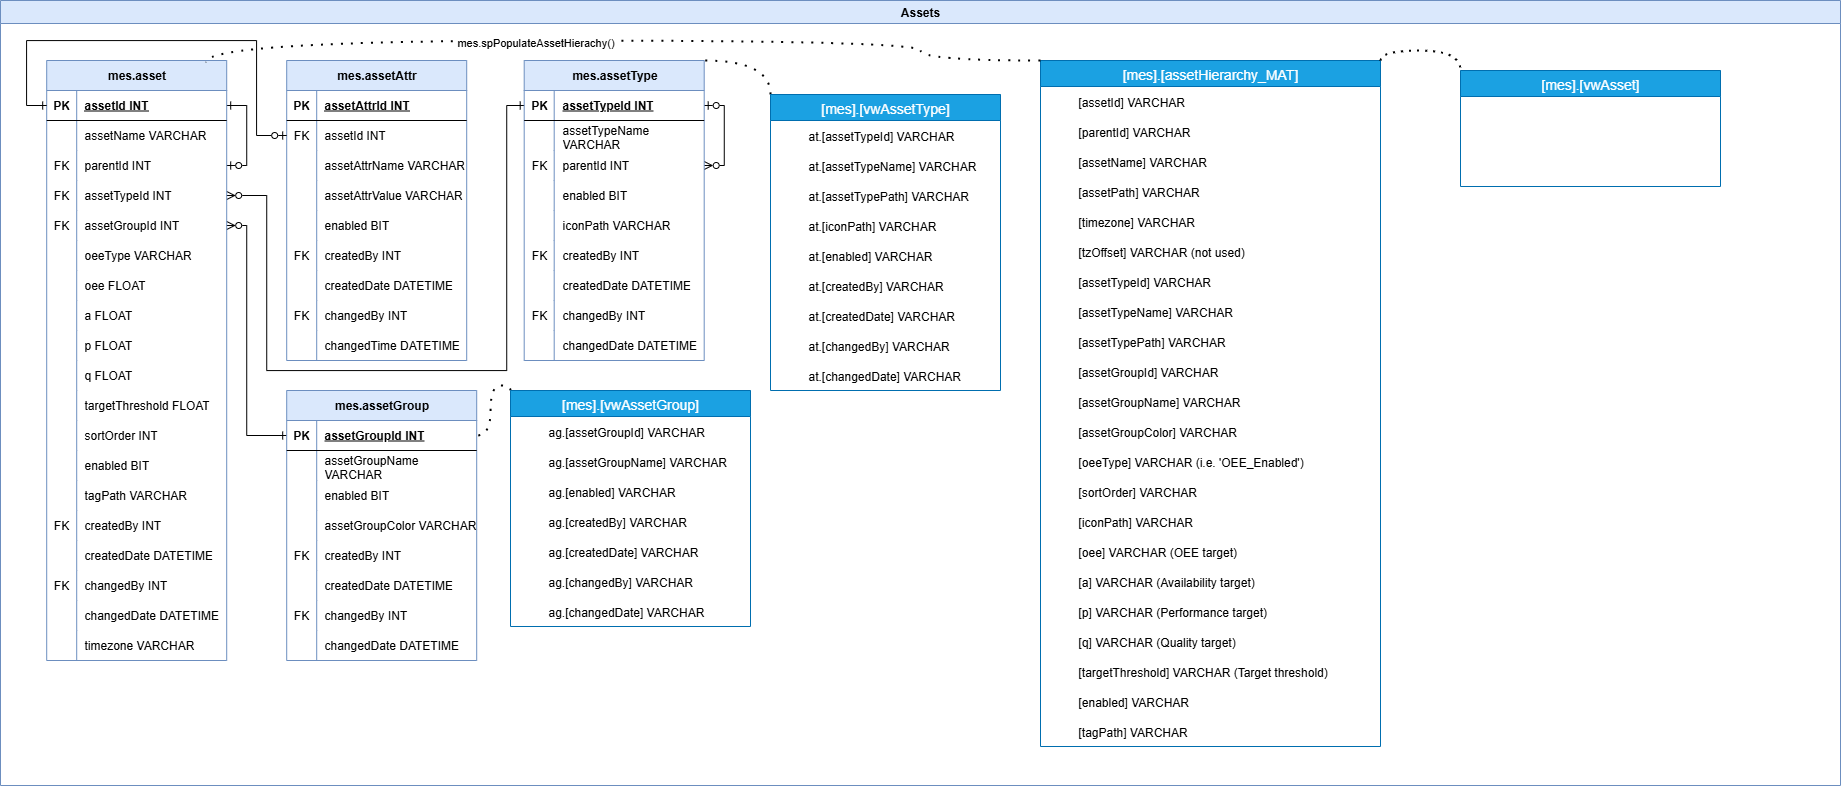Screen dimensions: 1842x786
Task: Select [assetPath] VARCHAR in assetHierarchy_MAT
Action: [1210, 193]
